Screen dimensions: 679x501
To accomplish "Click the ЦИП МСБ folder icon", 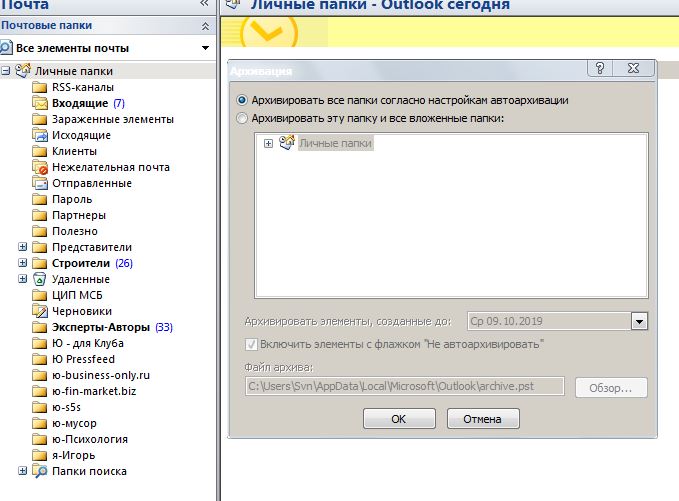I will click(x=39, y=296).
